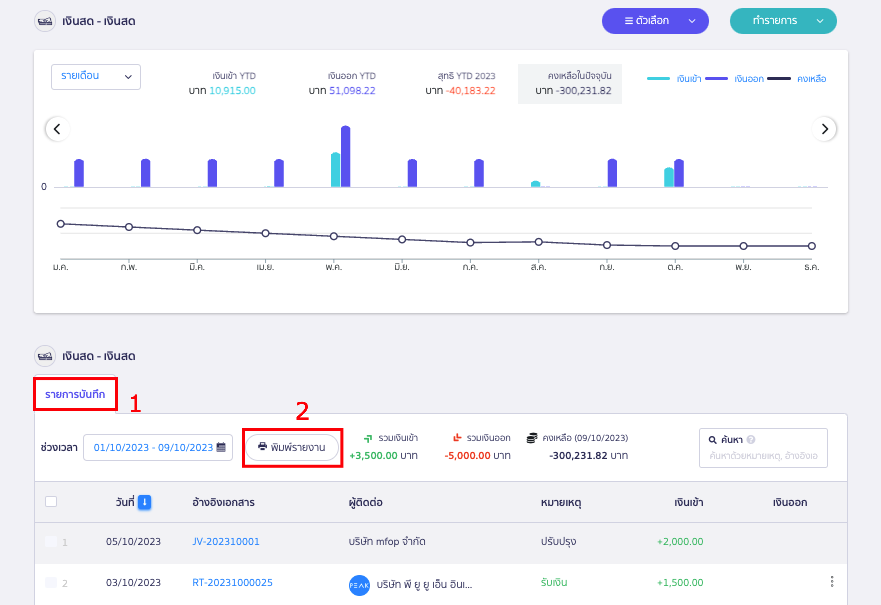Click the January balance line point

pyautogui.click(x=61, y=224)
